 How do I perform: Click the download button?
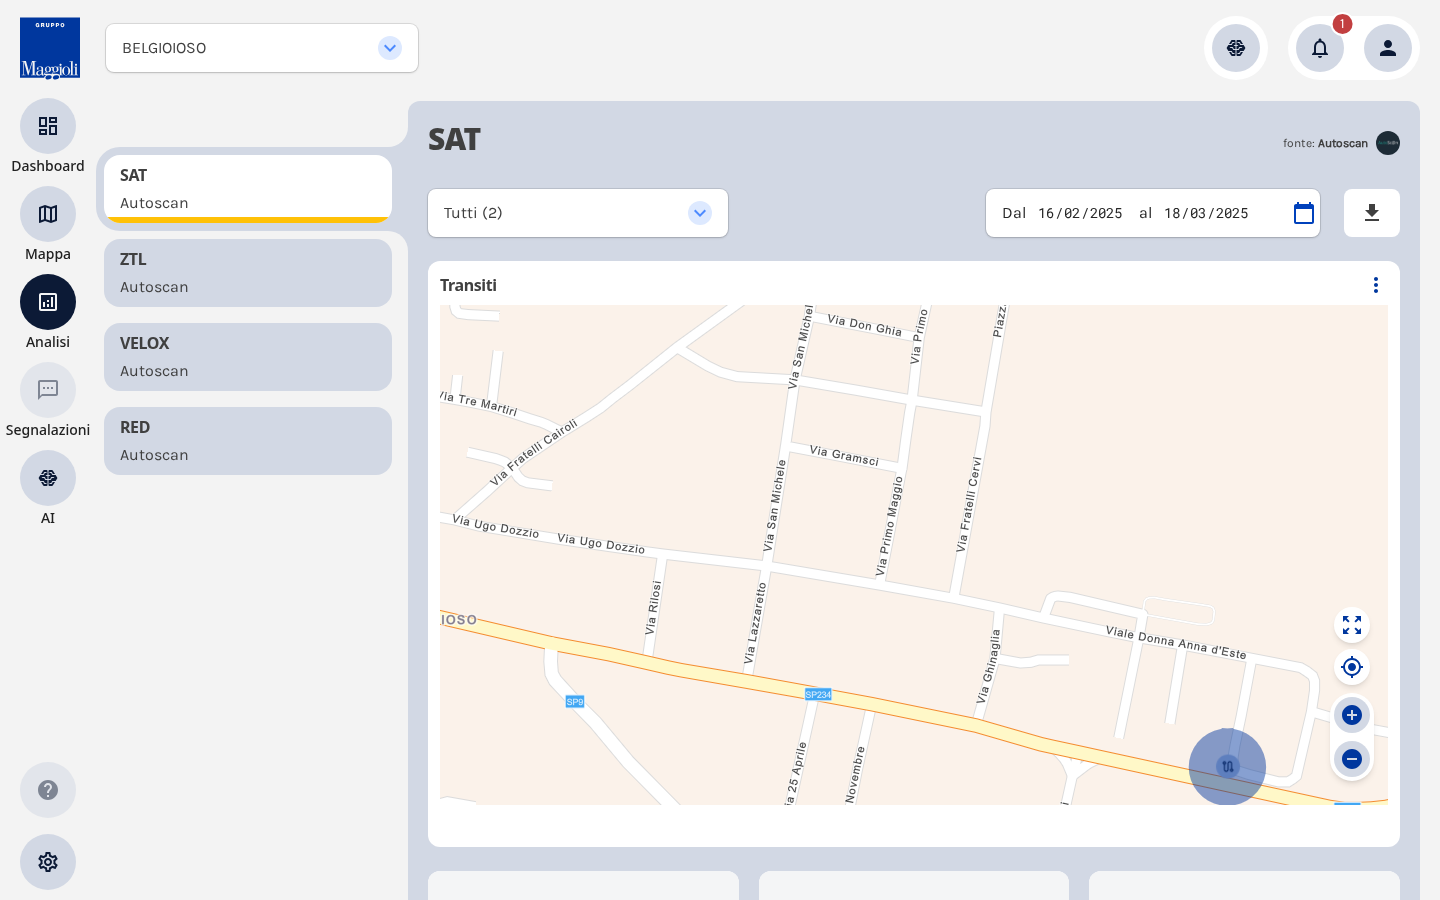tap(1372, 213)
